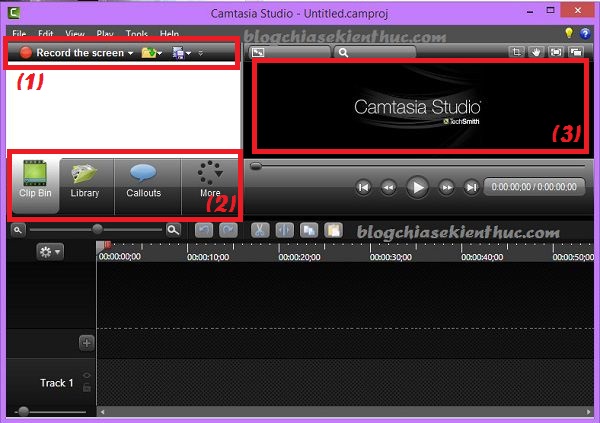600x423 pixels.
Task: Click the fast forward step button
Action: point(446,188)
